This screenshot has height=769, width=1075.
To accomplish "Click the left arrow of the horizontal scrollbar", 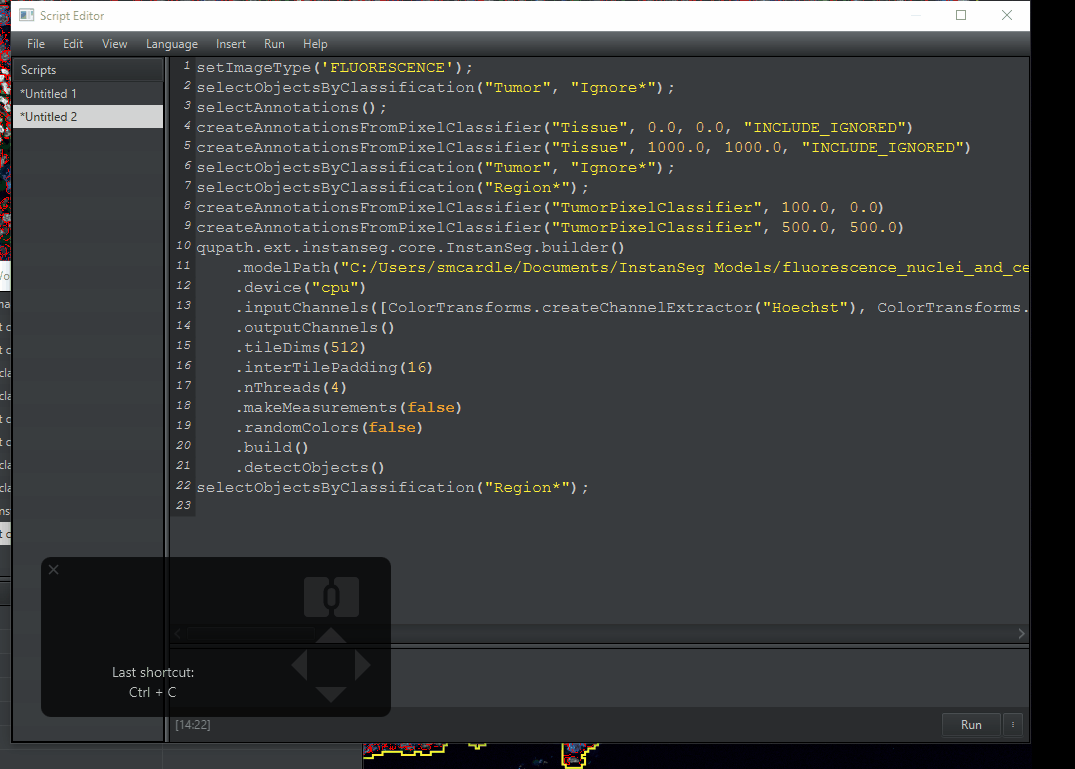I will (x=177, y=633).
